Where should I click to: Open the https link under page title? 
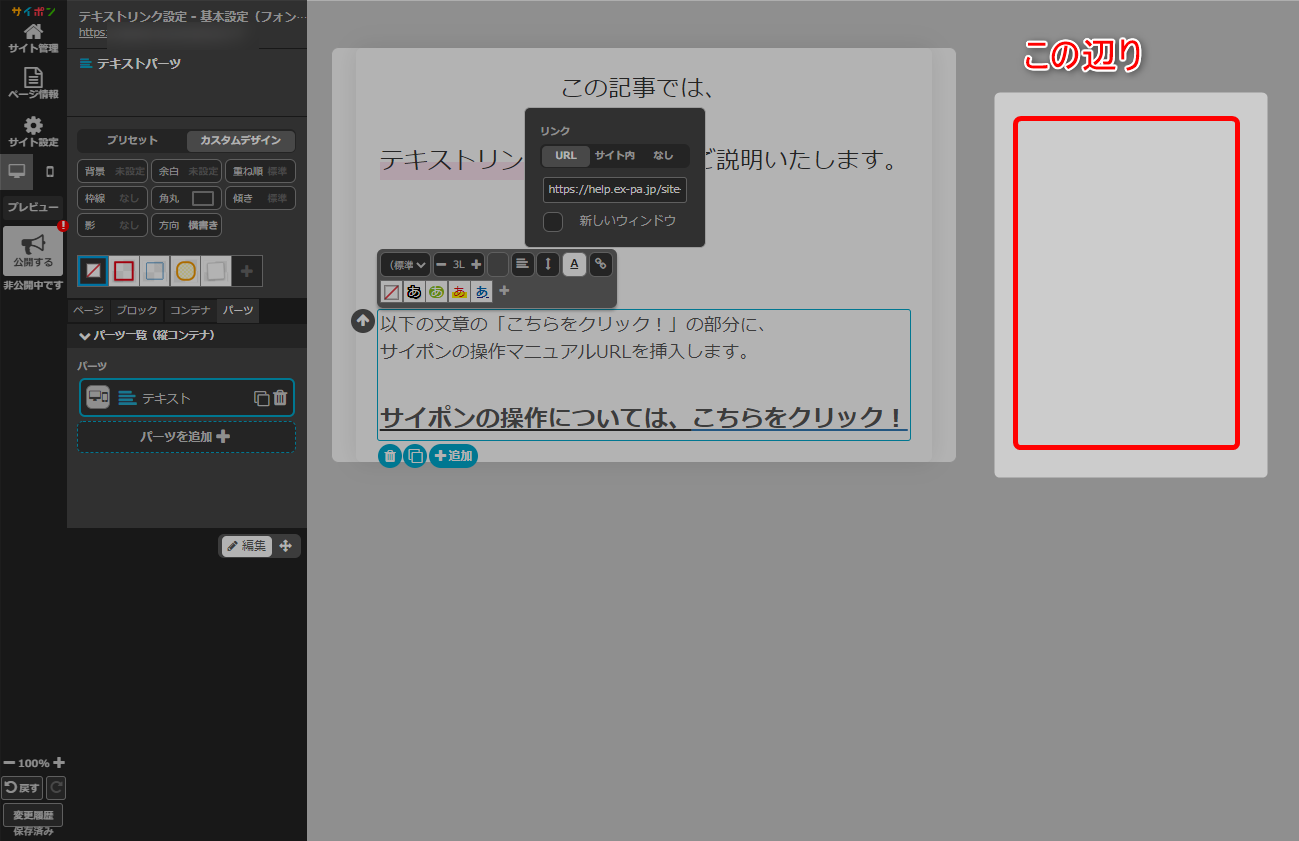pyautogui.click(x=92, y=33)
